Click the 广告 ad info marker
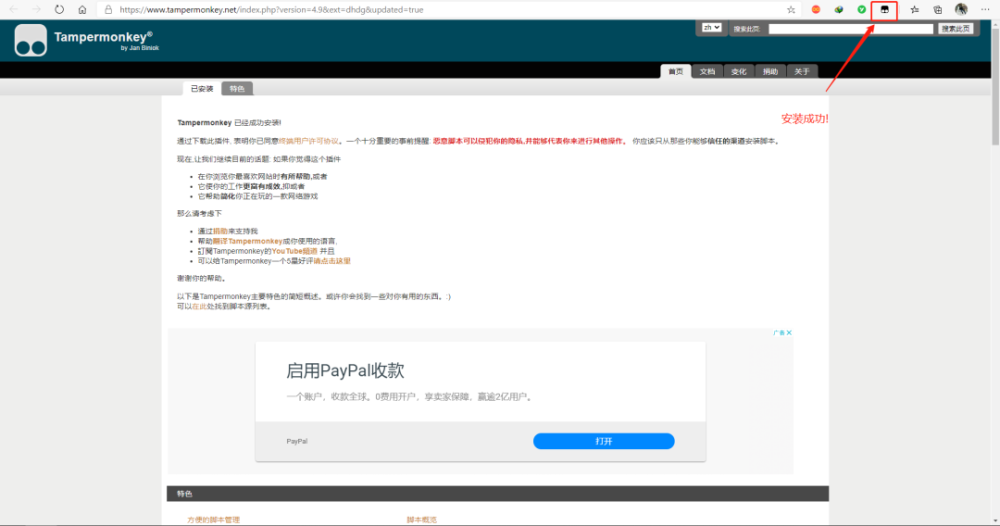1000x526 pixels. [779, 333]
